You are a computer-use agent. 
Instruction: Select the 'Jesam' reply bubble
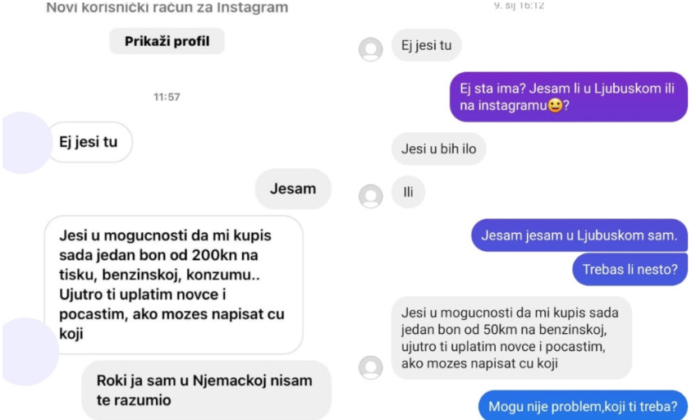point(293,189)
